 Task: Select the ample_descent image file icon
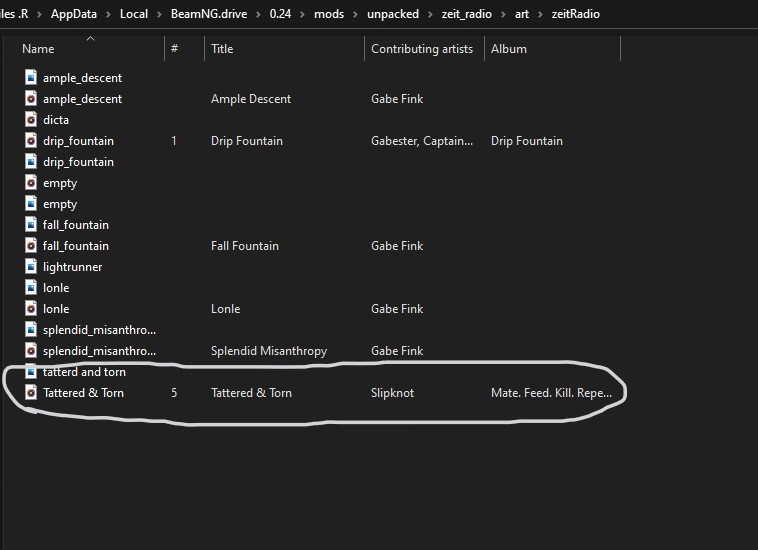[x=31, y=77]
